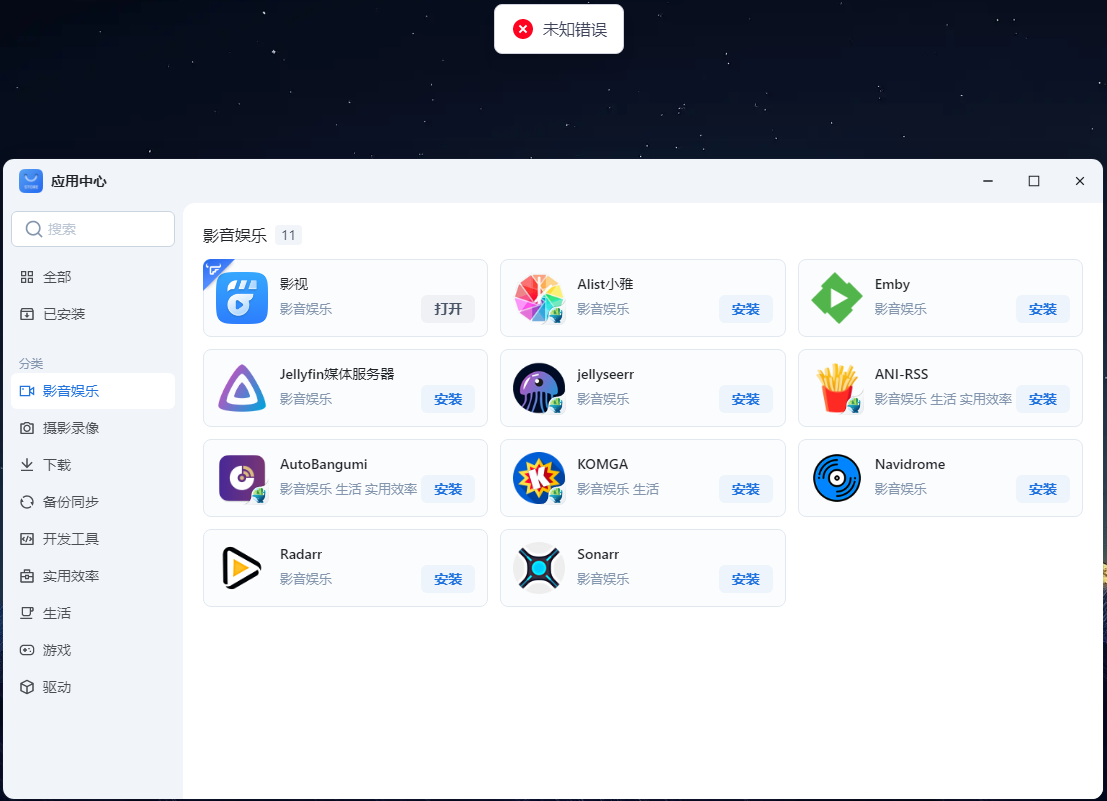Open the installed 影视 app with 打开
Viewport: 1107px width, 801px height.
(x=448, y=309)
